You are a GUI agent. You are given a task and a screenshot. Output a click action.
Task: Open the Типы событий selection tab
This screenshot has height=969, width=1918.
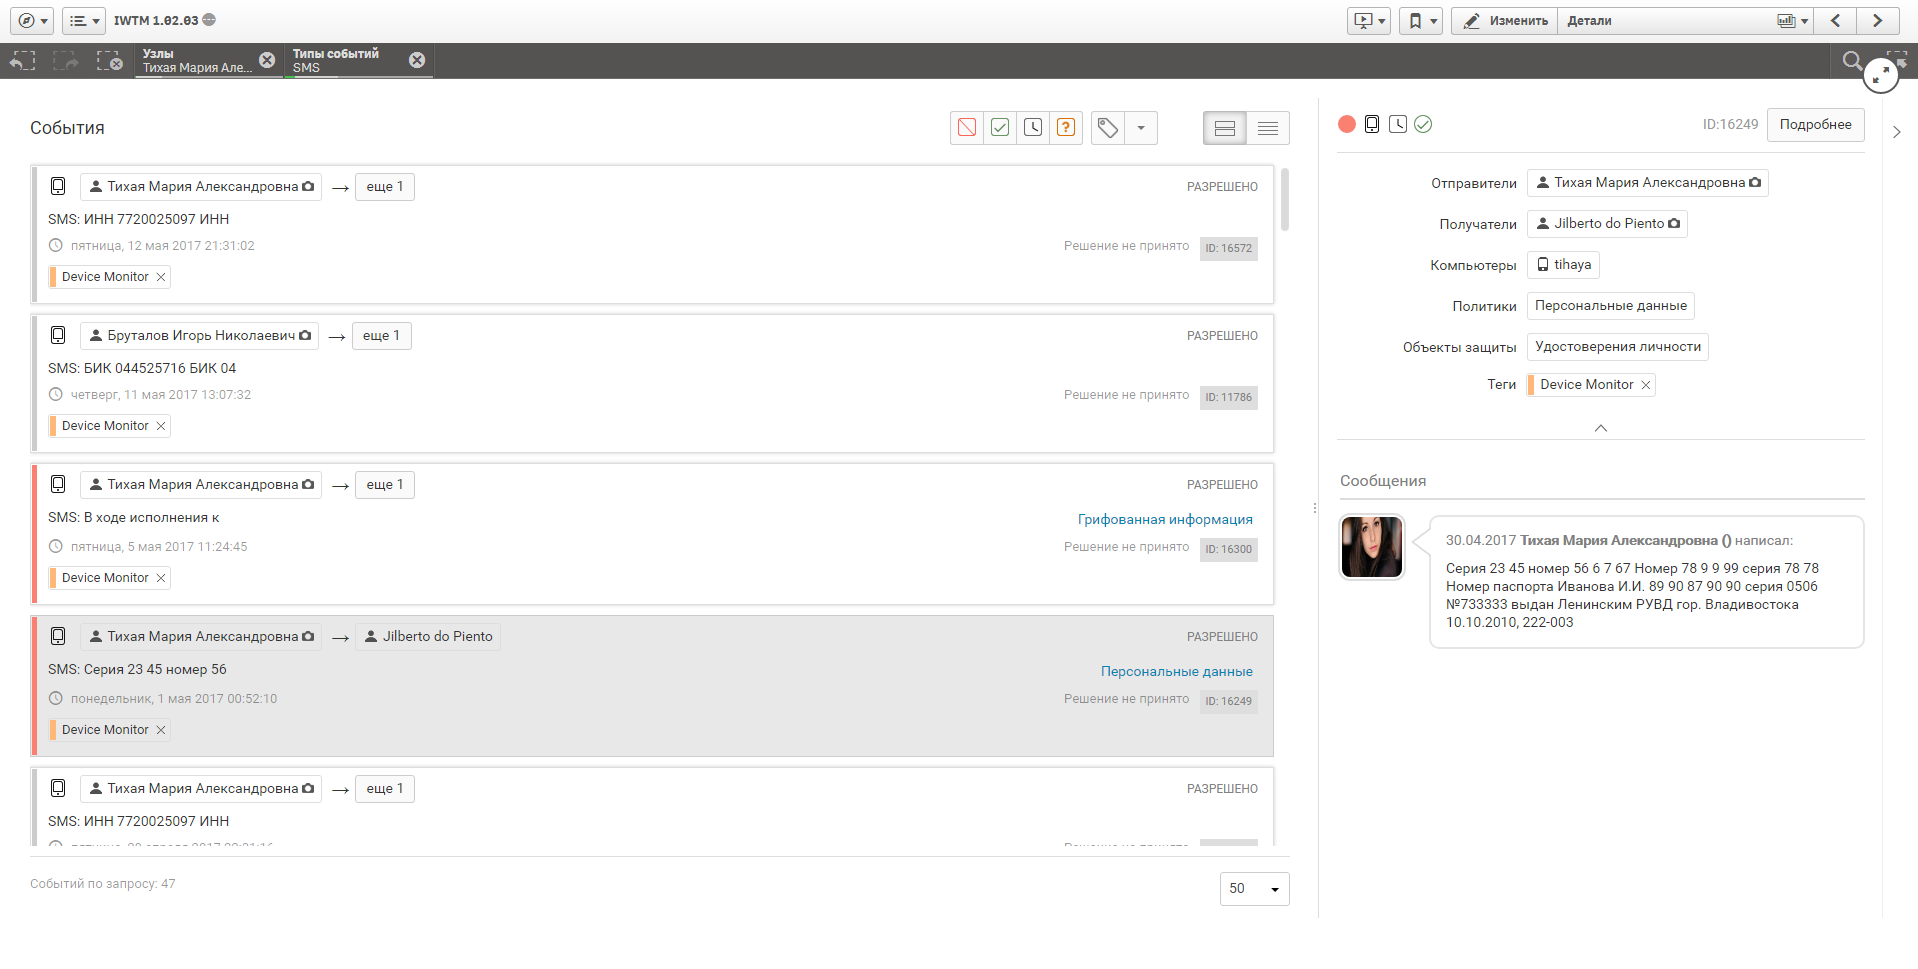[x=347, y=61]
